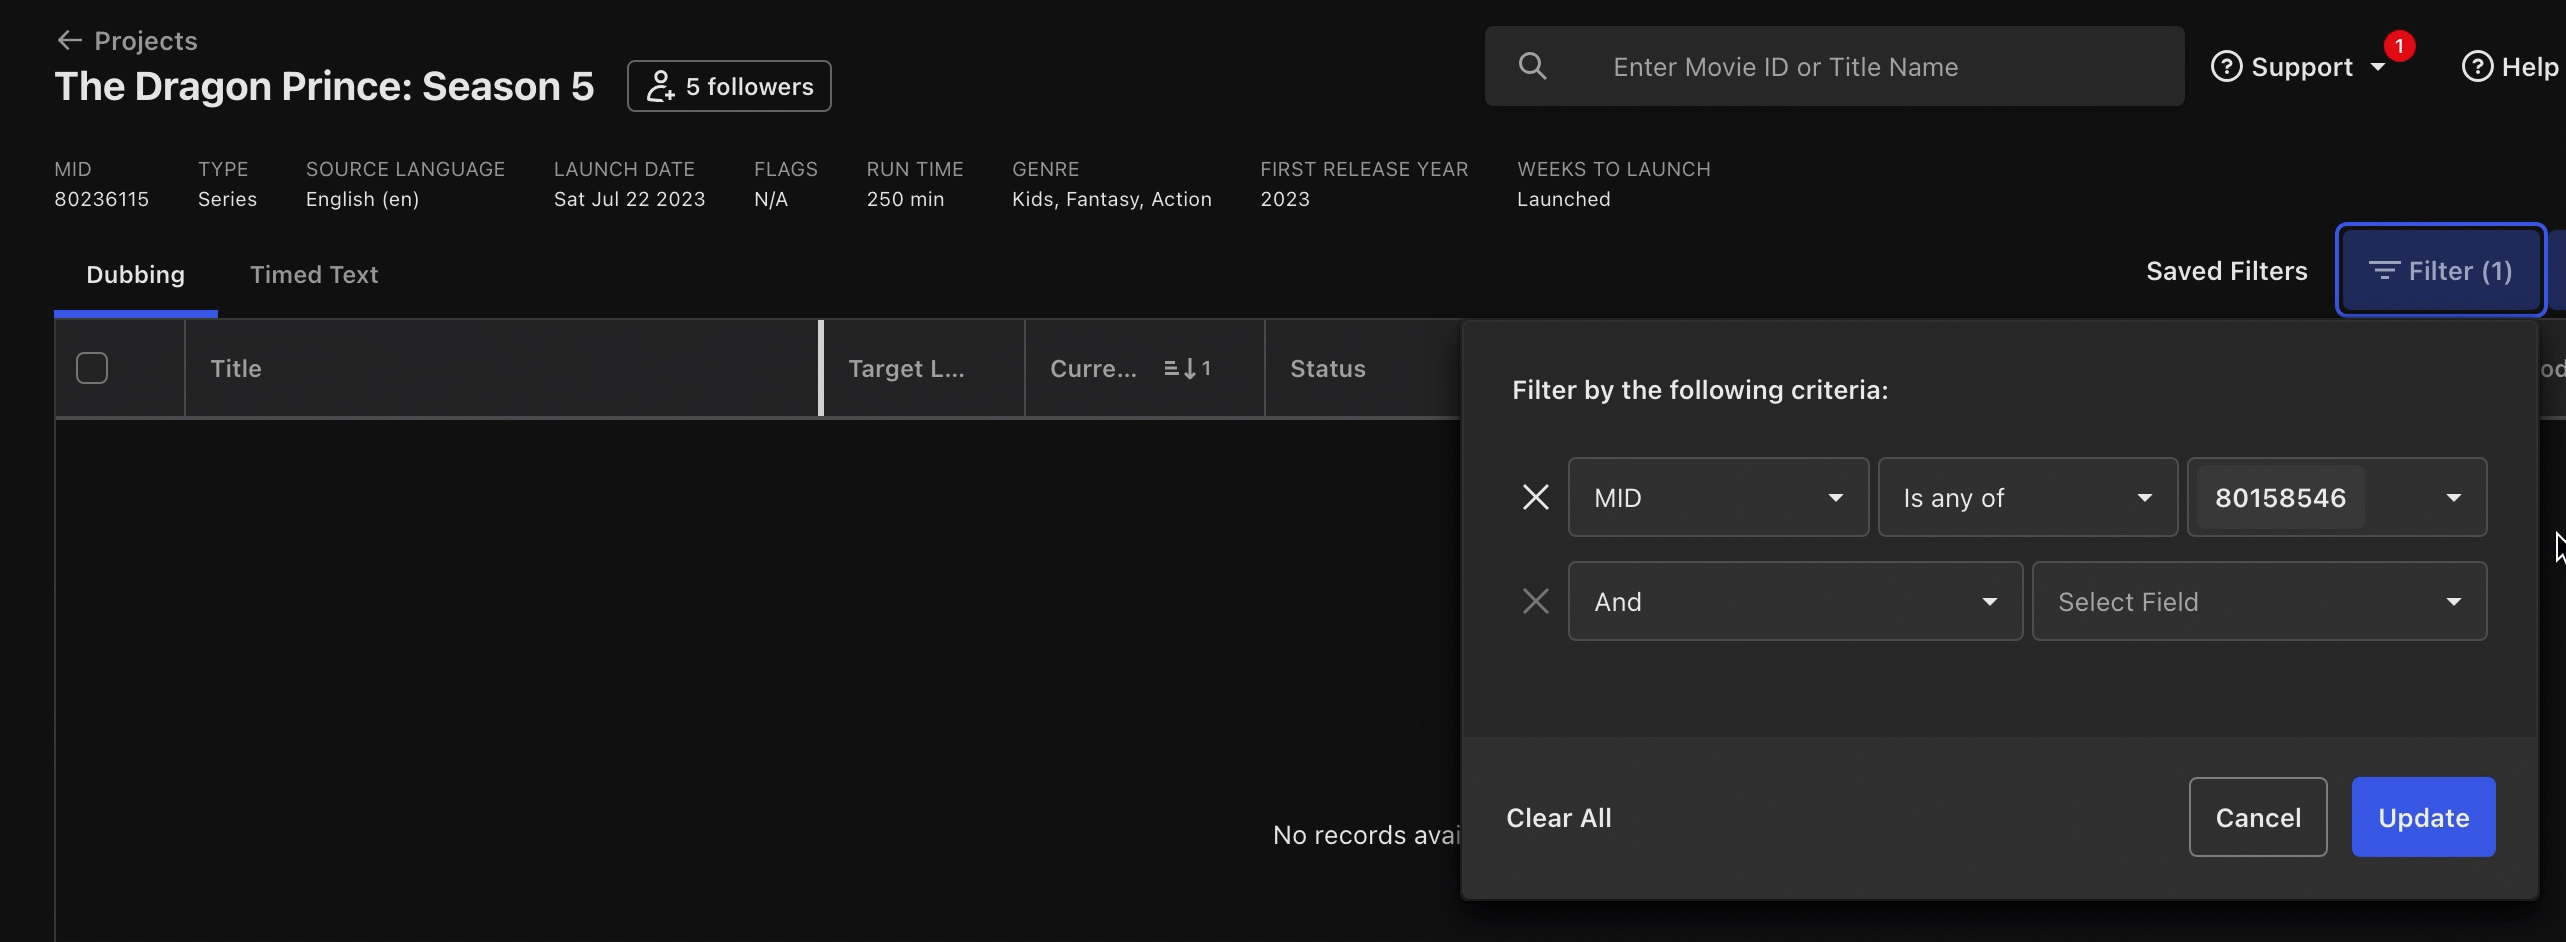Click the run time 250 min
Image resolution: width=2566 pixels, height=942 pixels.
905,199
